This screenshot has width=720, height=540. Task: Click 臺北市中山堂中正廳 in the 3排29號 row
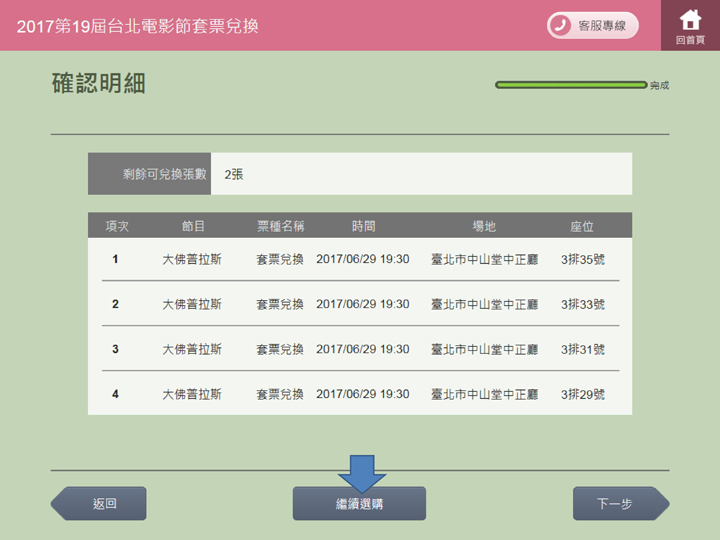click(484, 394)
